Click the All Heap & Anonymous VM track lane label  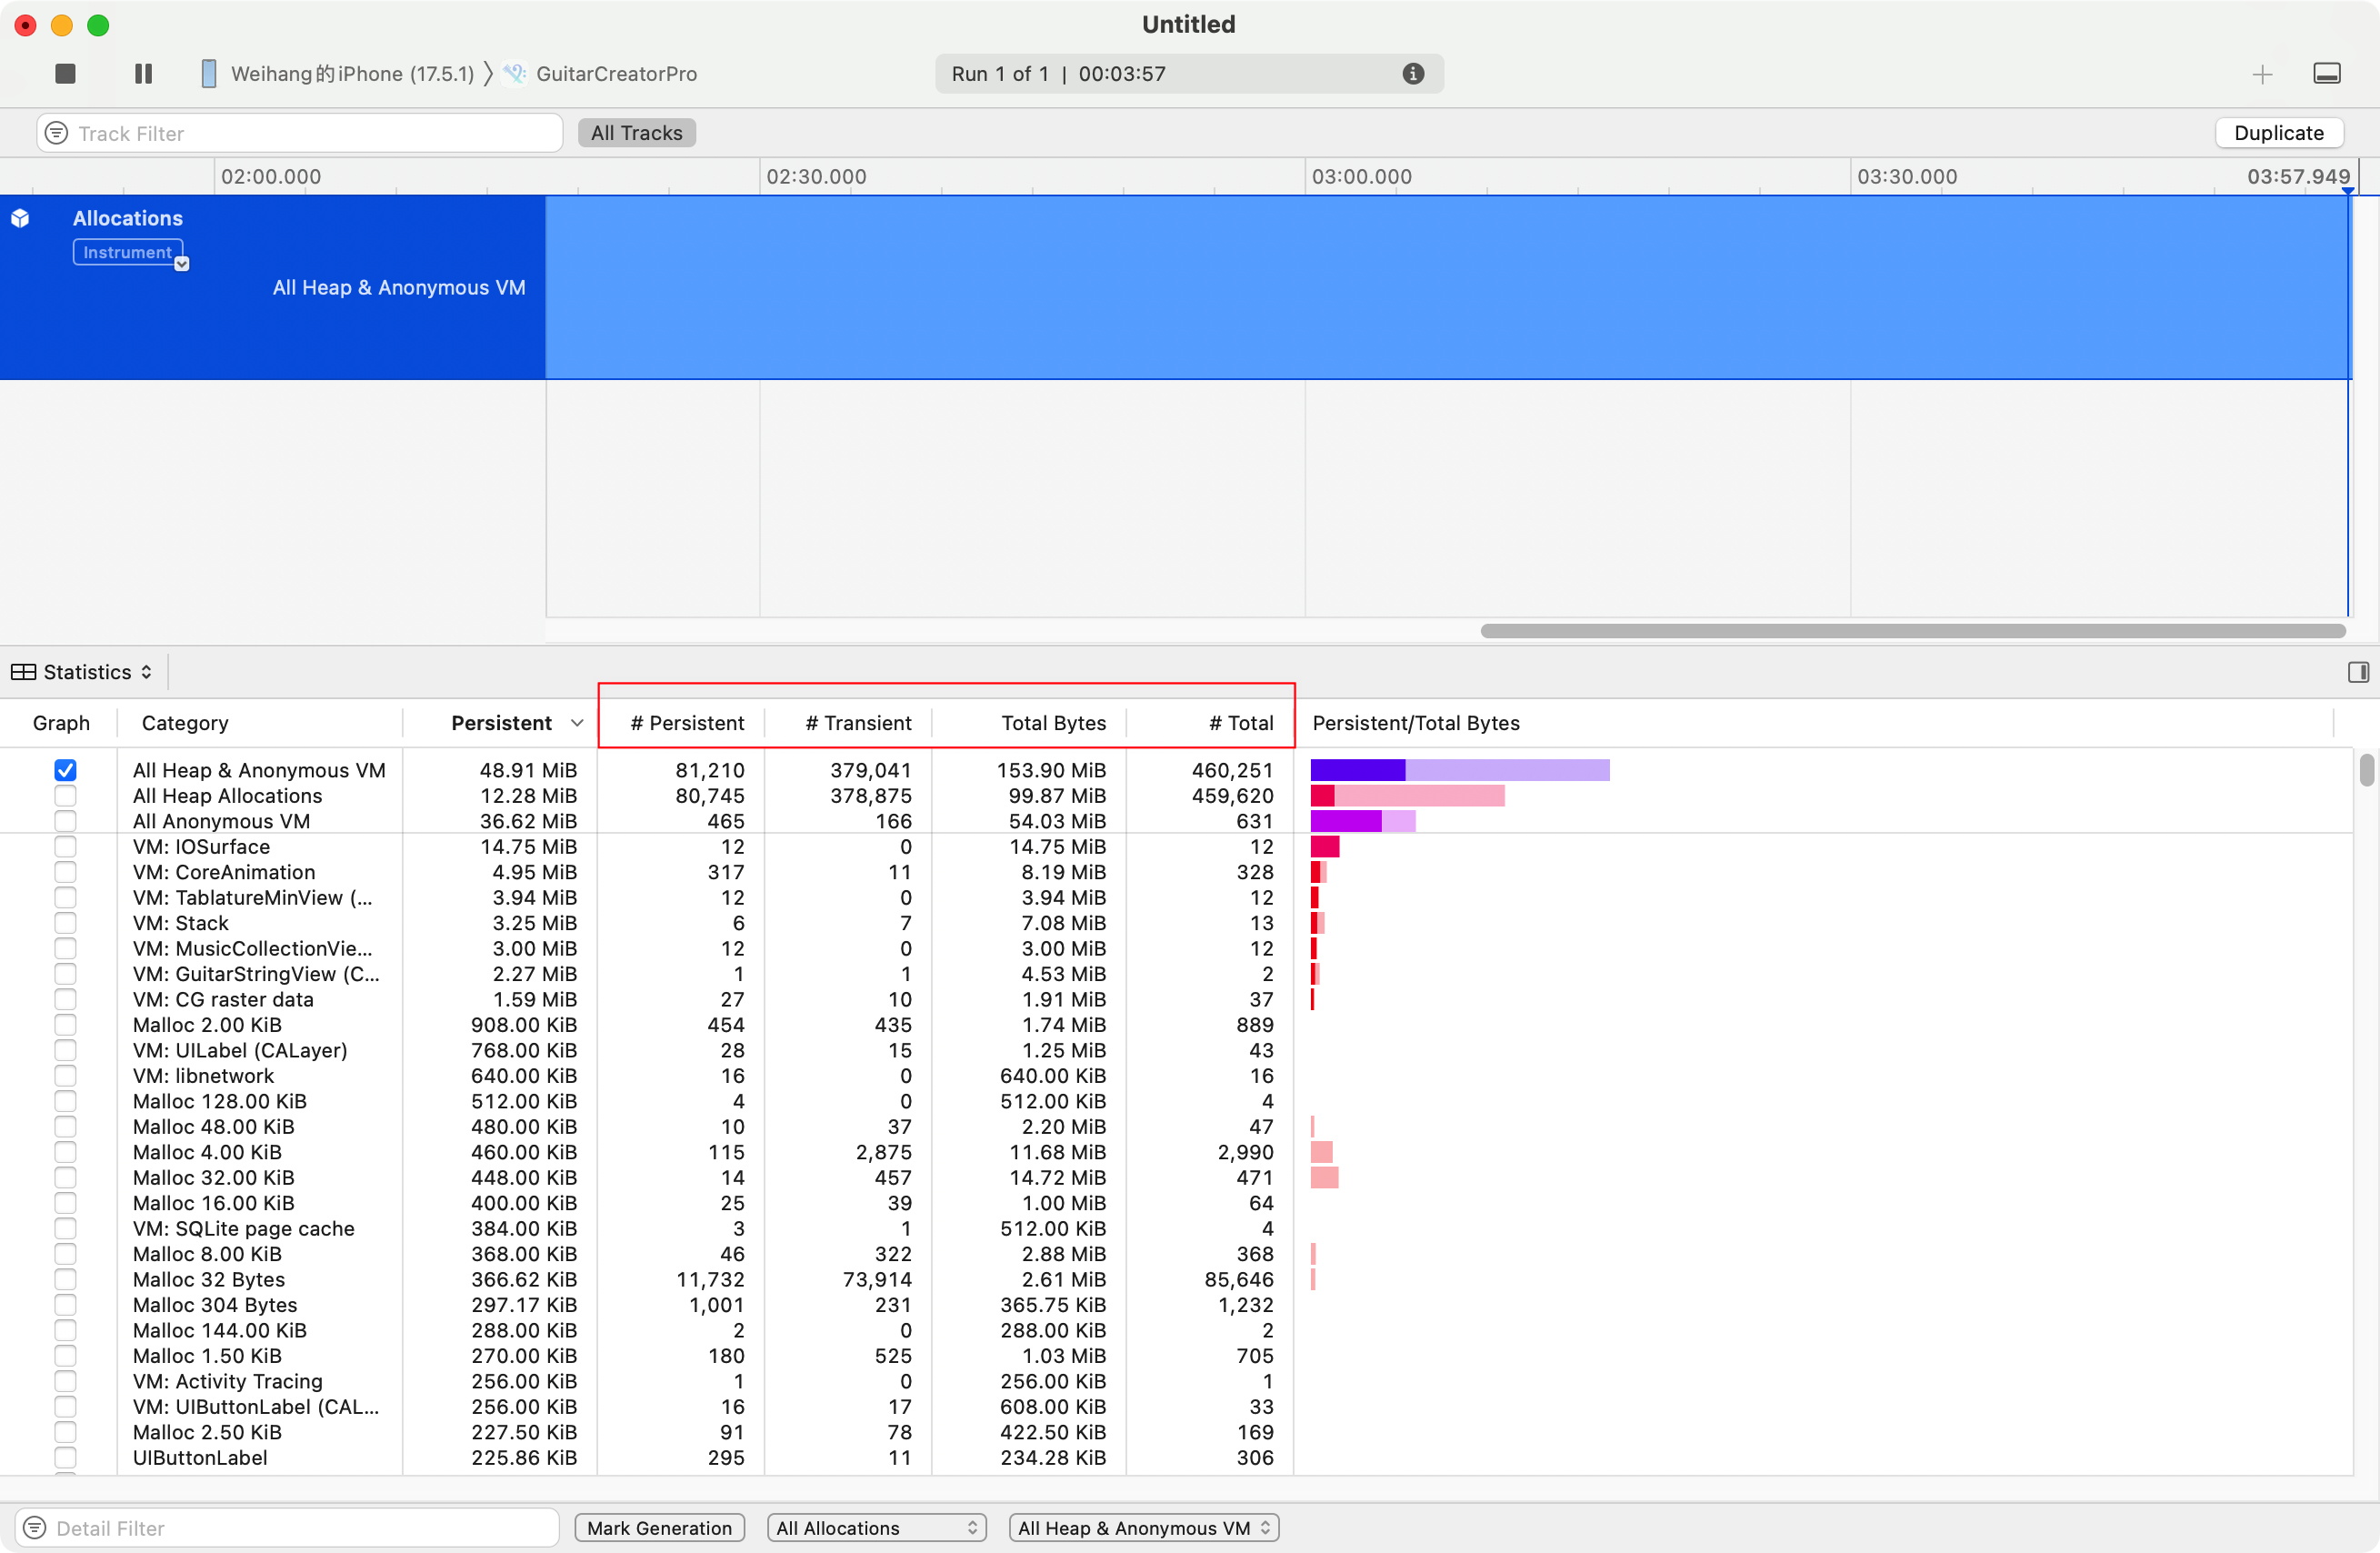point(399,288)
